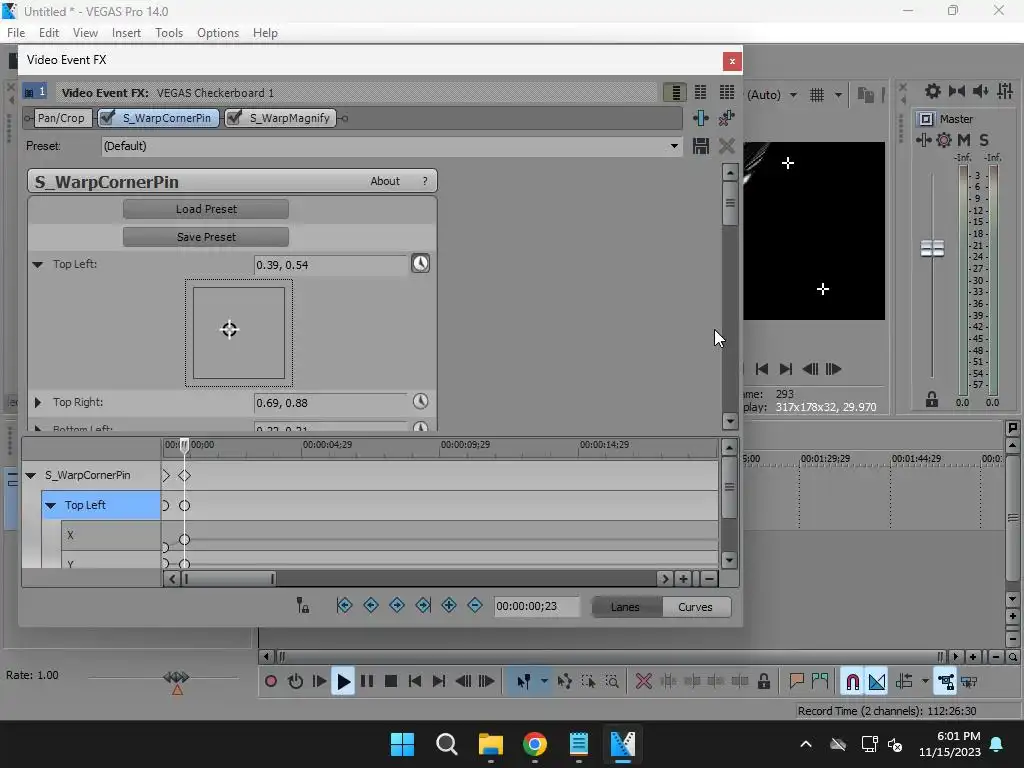Switch keyframe view to Curves
The width and height of the screenshot is (1024, 768).
(696, 607)
